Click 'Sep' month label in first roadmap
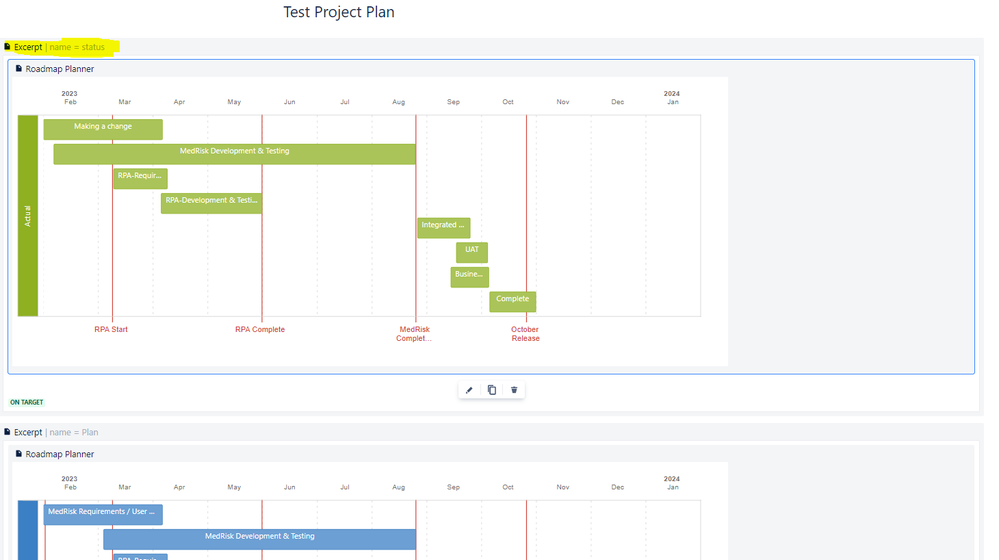The image size is (999, 560). [453, 102]
